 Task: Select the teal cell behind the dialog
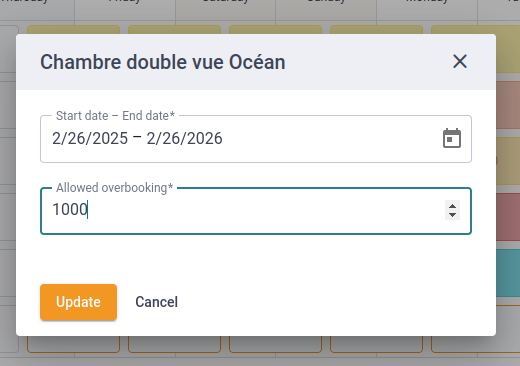click(508, 273)
